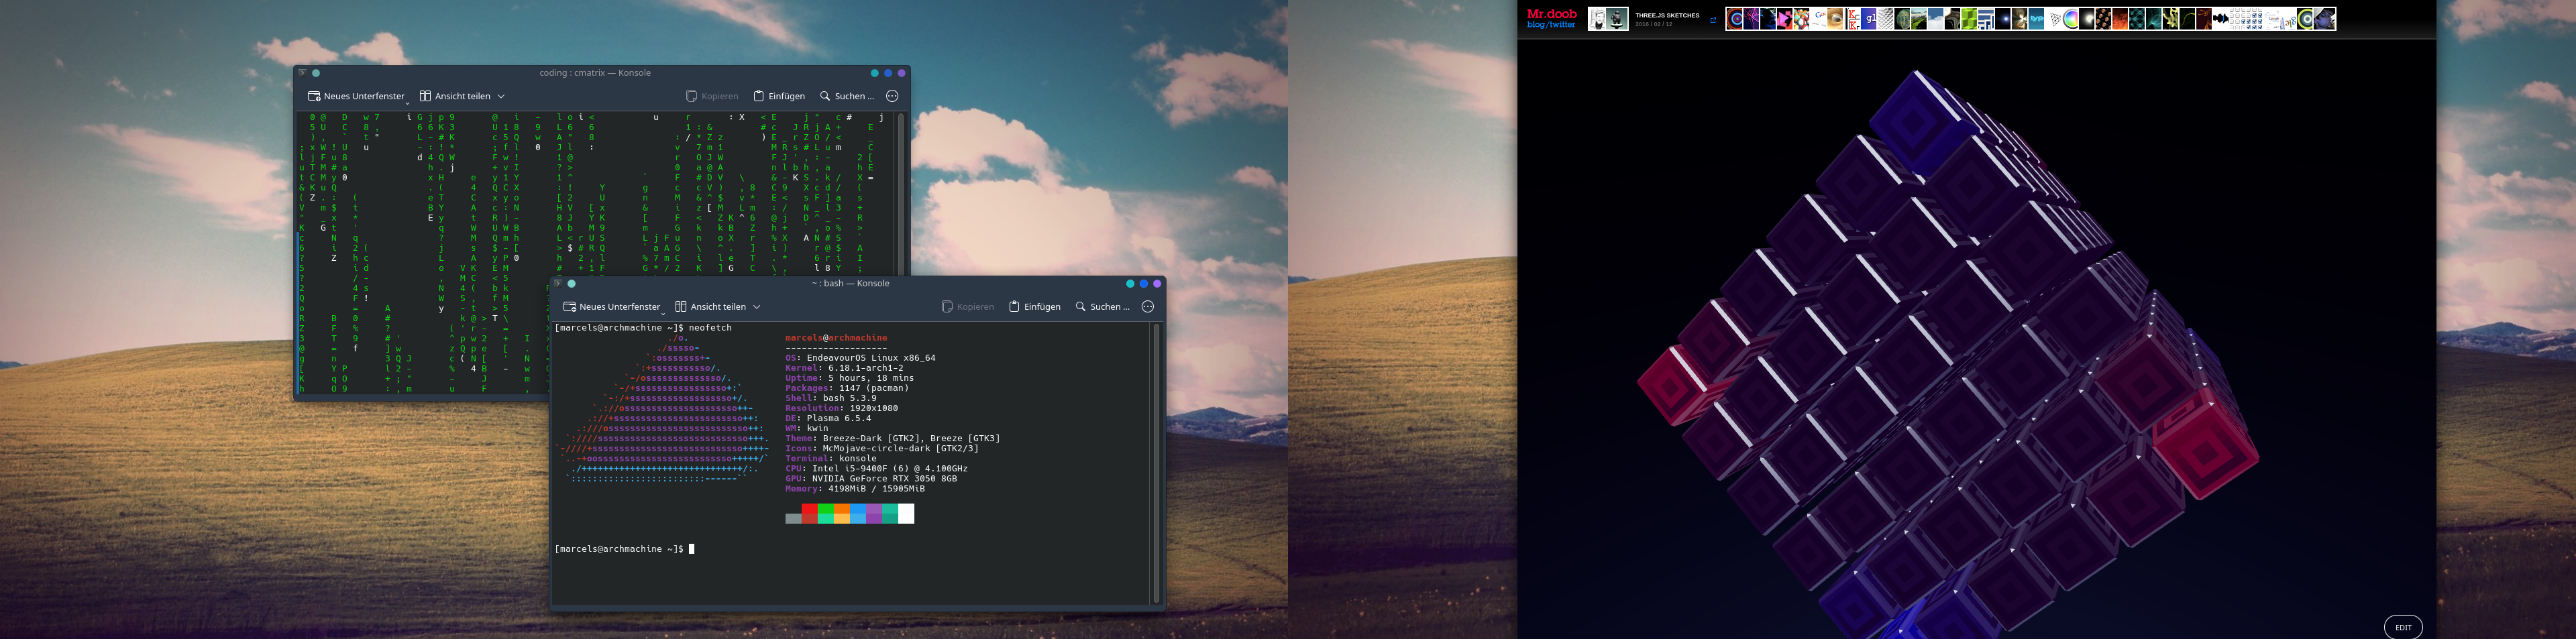Expand Ansicht teilen dropdown in cmatrix Konsole
Screen dimensions: 2576x639
coord(501,96)
